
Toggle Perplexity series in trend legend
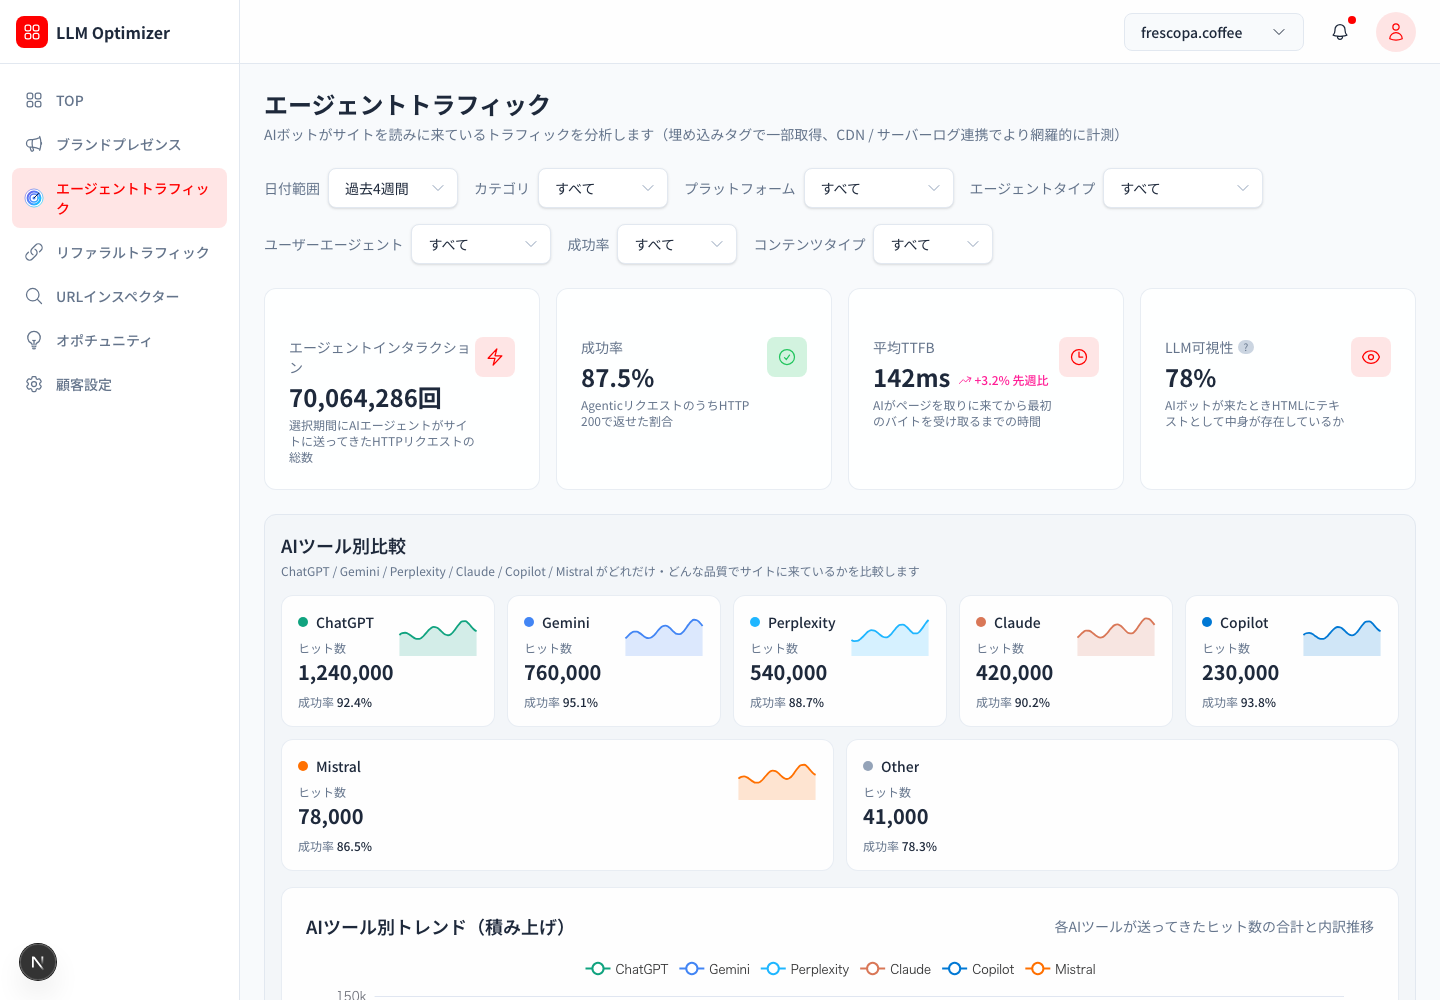pos(805,969)
